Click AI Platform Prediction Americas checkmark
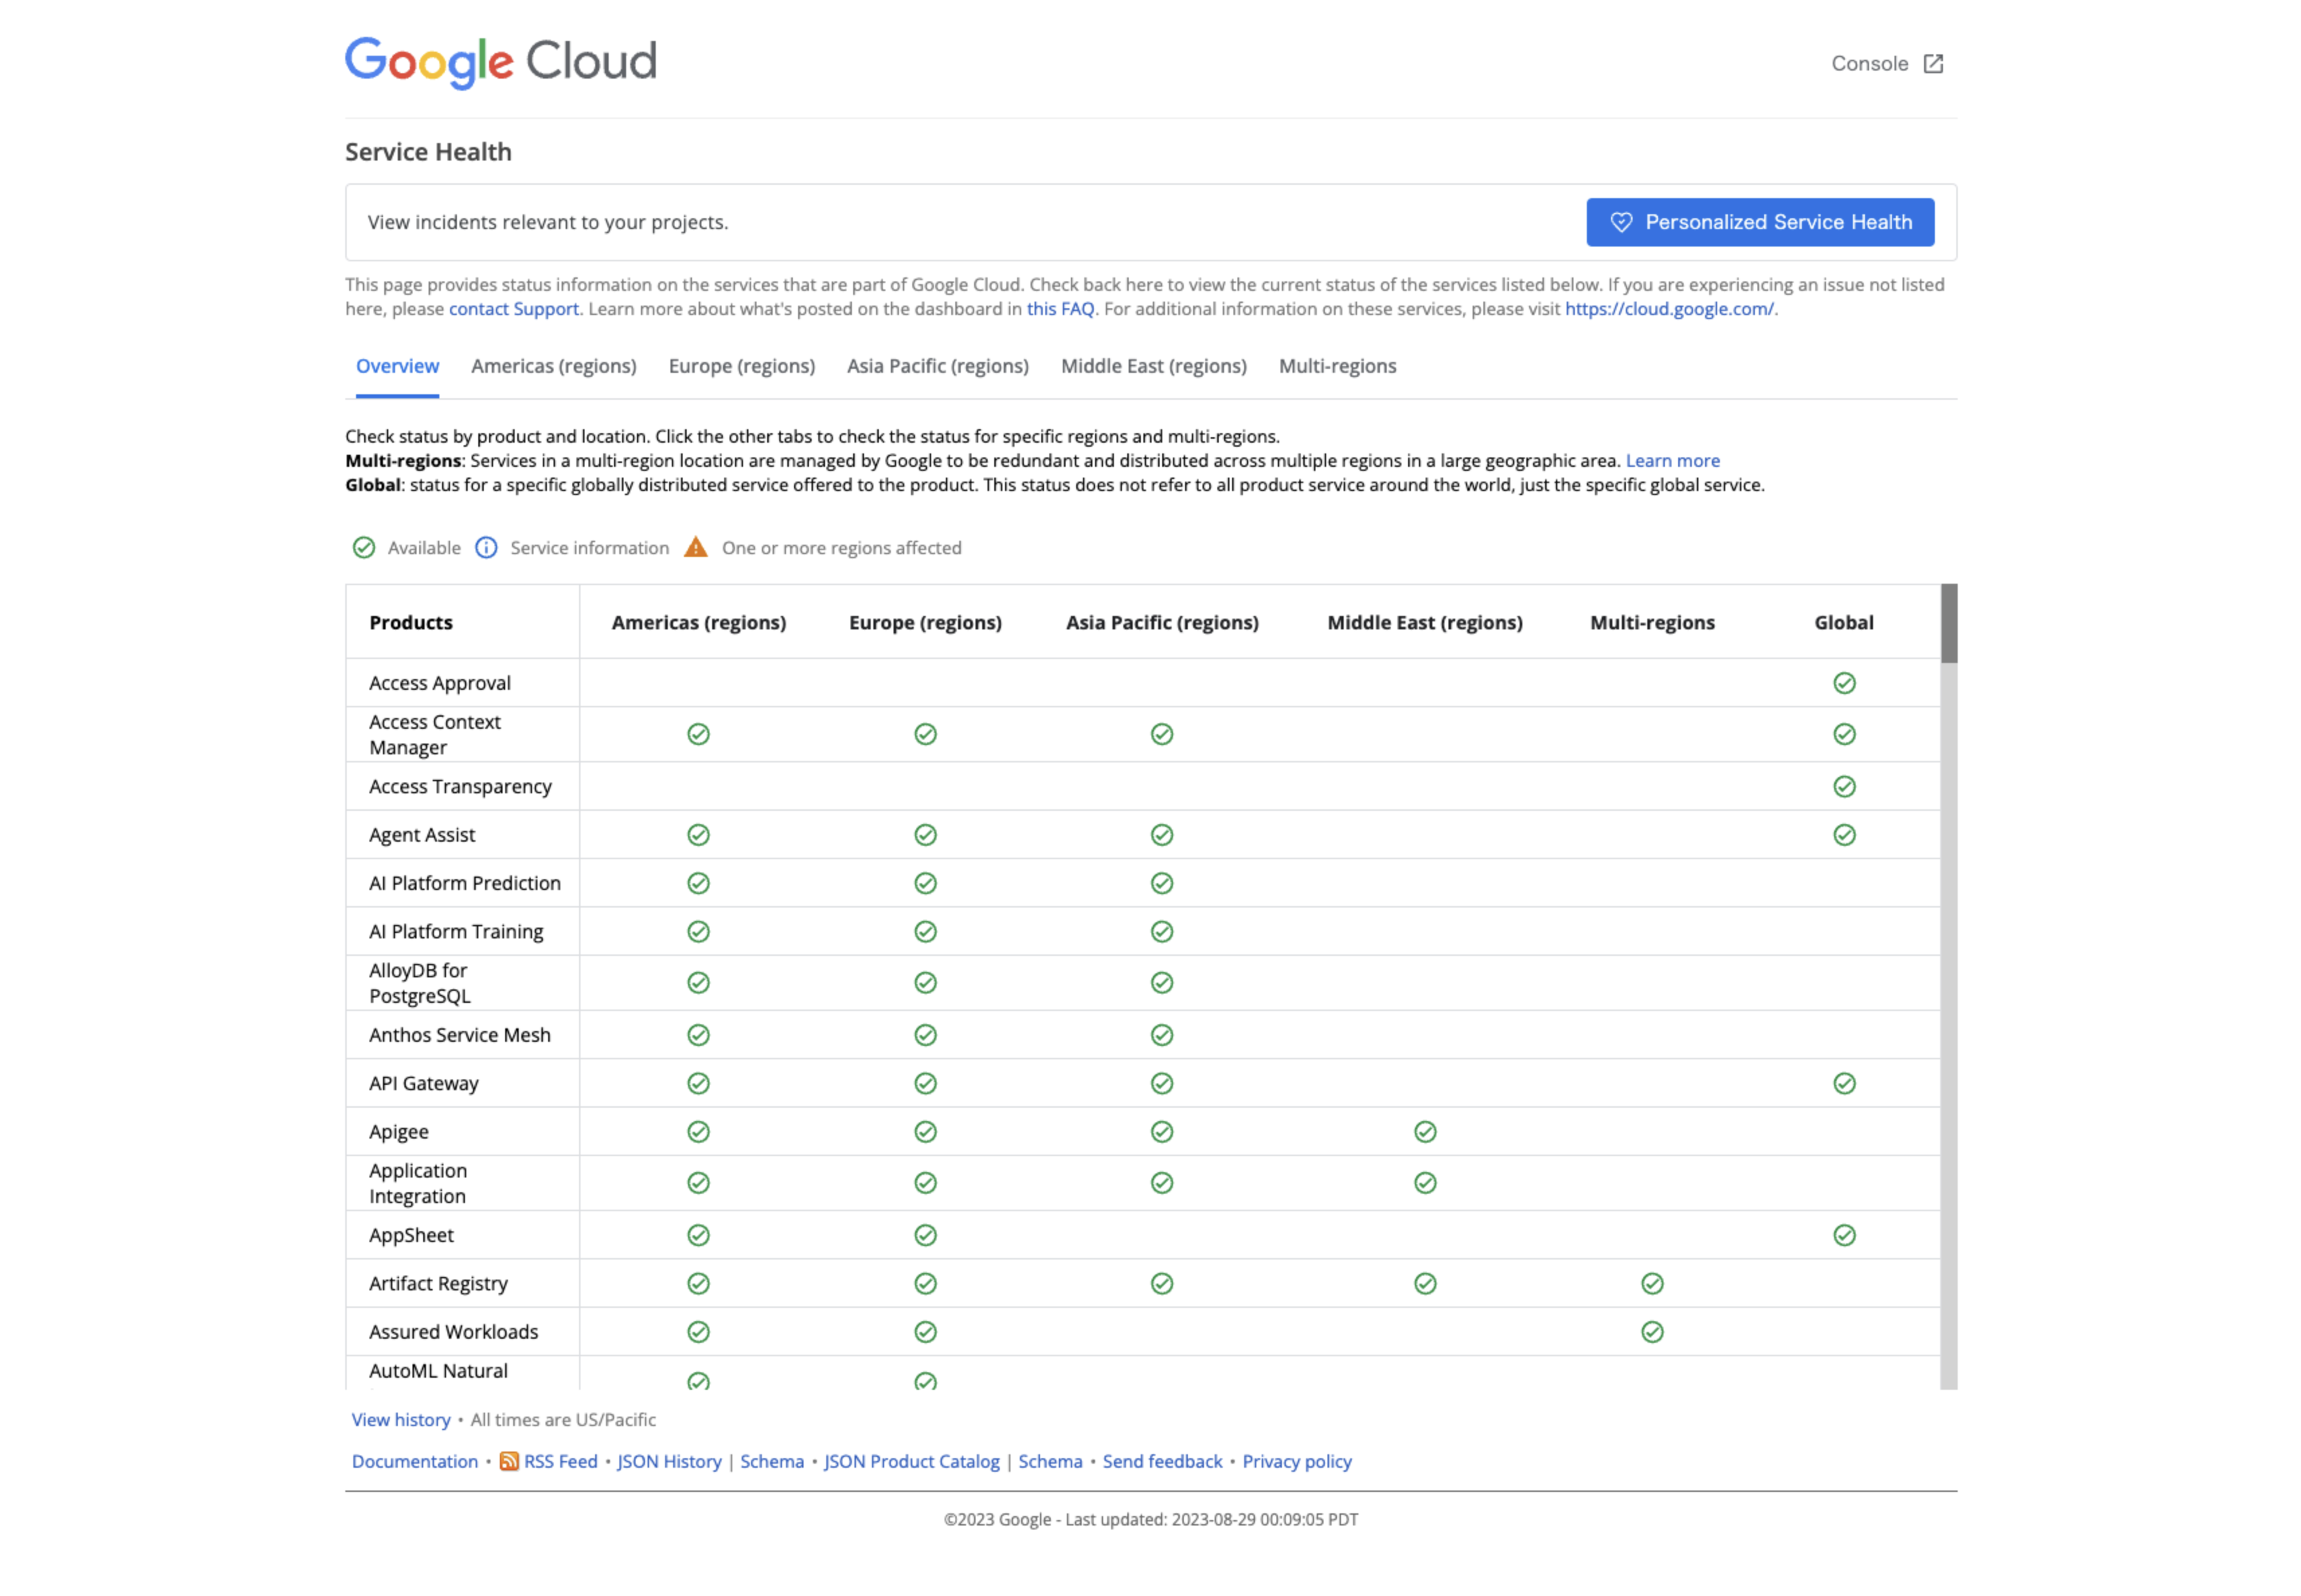The image size is (2301, 1596). 698,883
